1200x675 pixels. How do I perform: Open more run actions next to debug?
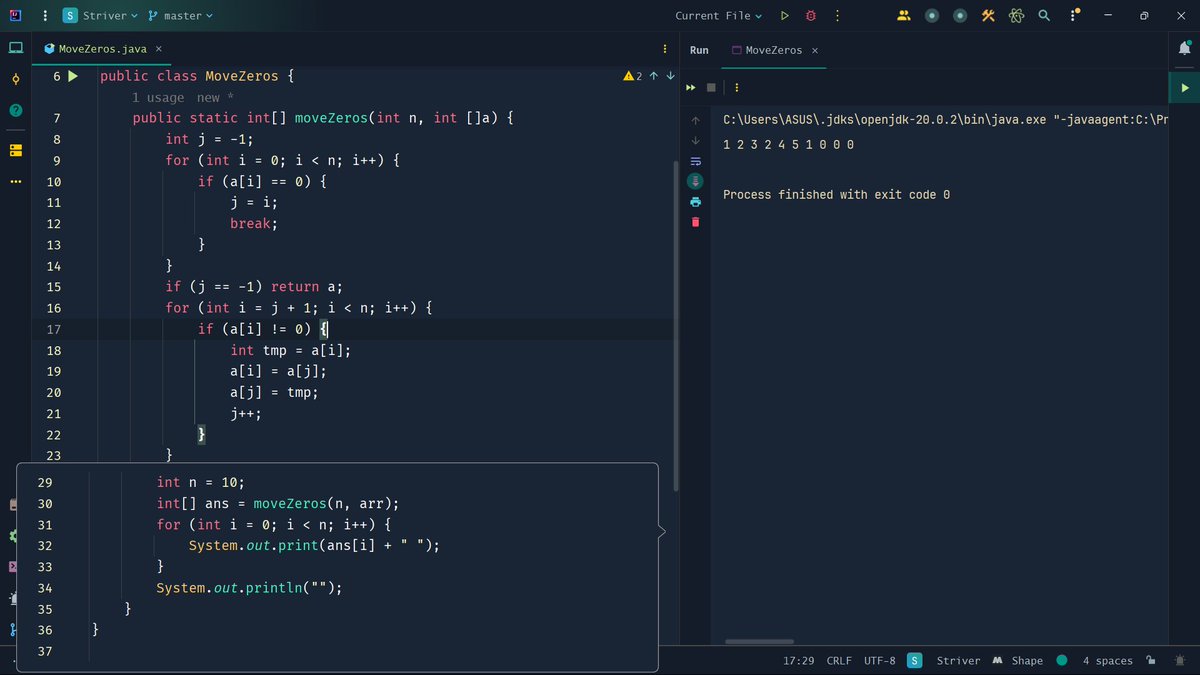coord(837,16)
